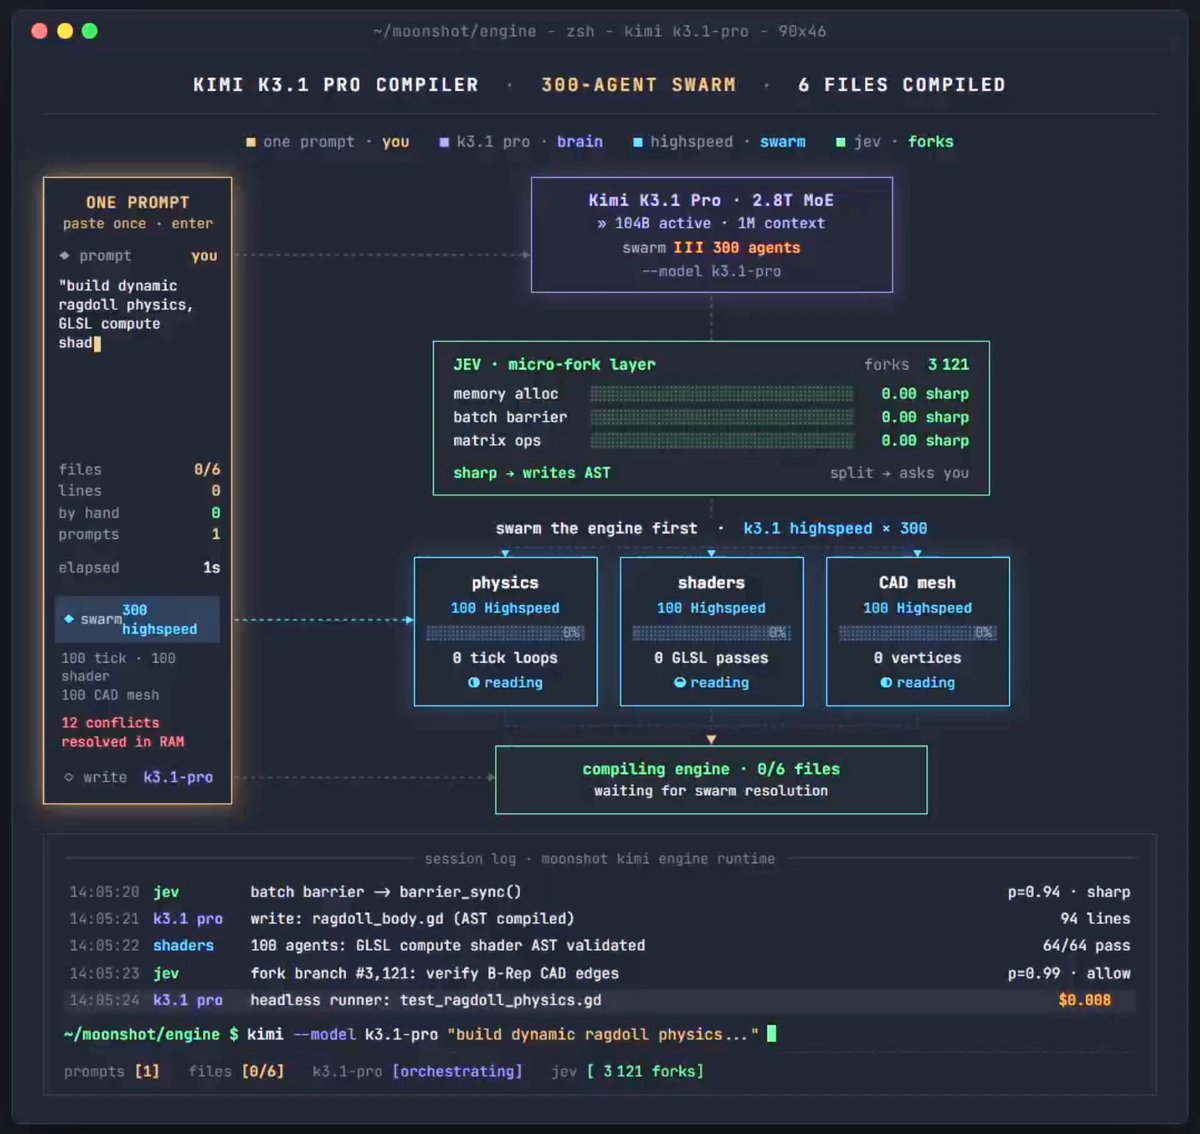Click the diamond icon beside "swarm highspeed"
Image resolution: width=1200 pixels, height=1134 pixels.
pos(69,619)
